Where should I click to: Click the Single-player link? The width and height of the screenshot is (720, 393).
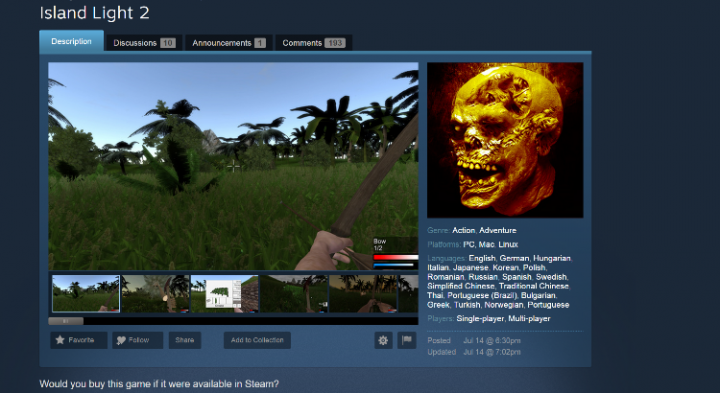tap(480, 319)
